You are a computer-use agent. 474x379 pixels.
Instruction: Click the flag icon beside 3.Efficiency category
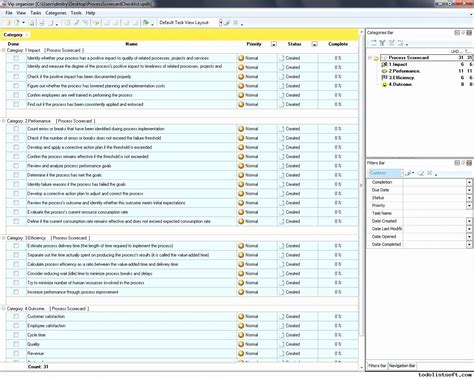coord(384,78)
